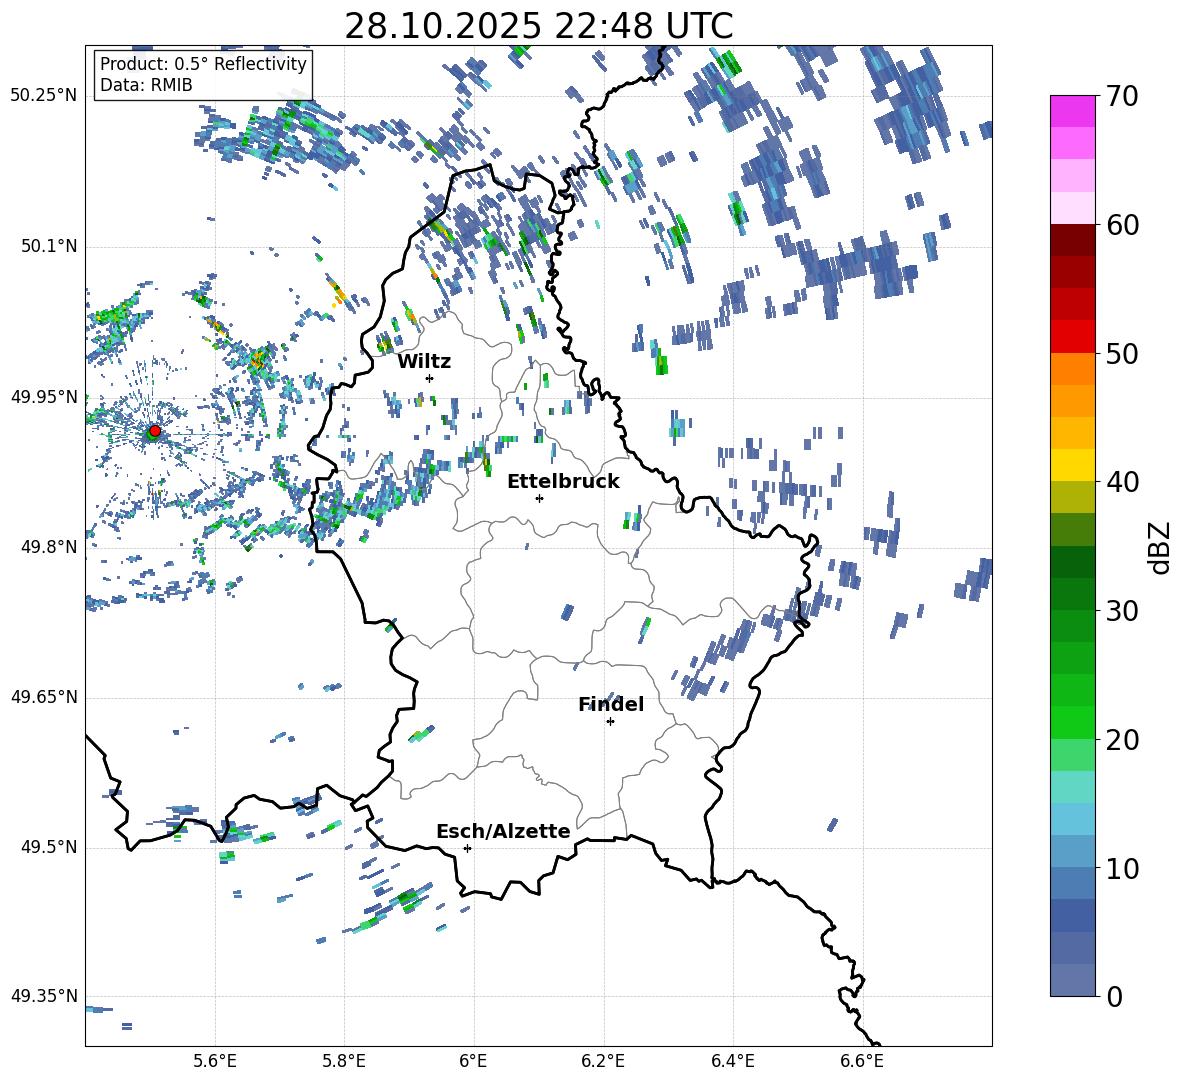The width and height of the screenshot is (1184, 1081).
Task: Click the 49.95°N latitude label
Action: 44,397
